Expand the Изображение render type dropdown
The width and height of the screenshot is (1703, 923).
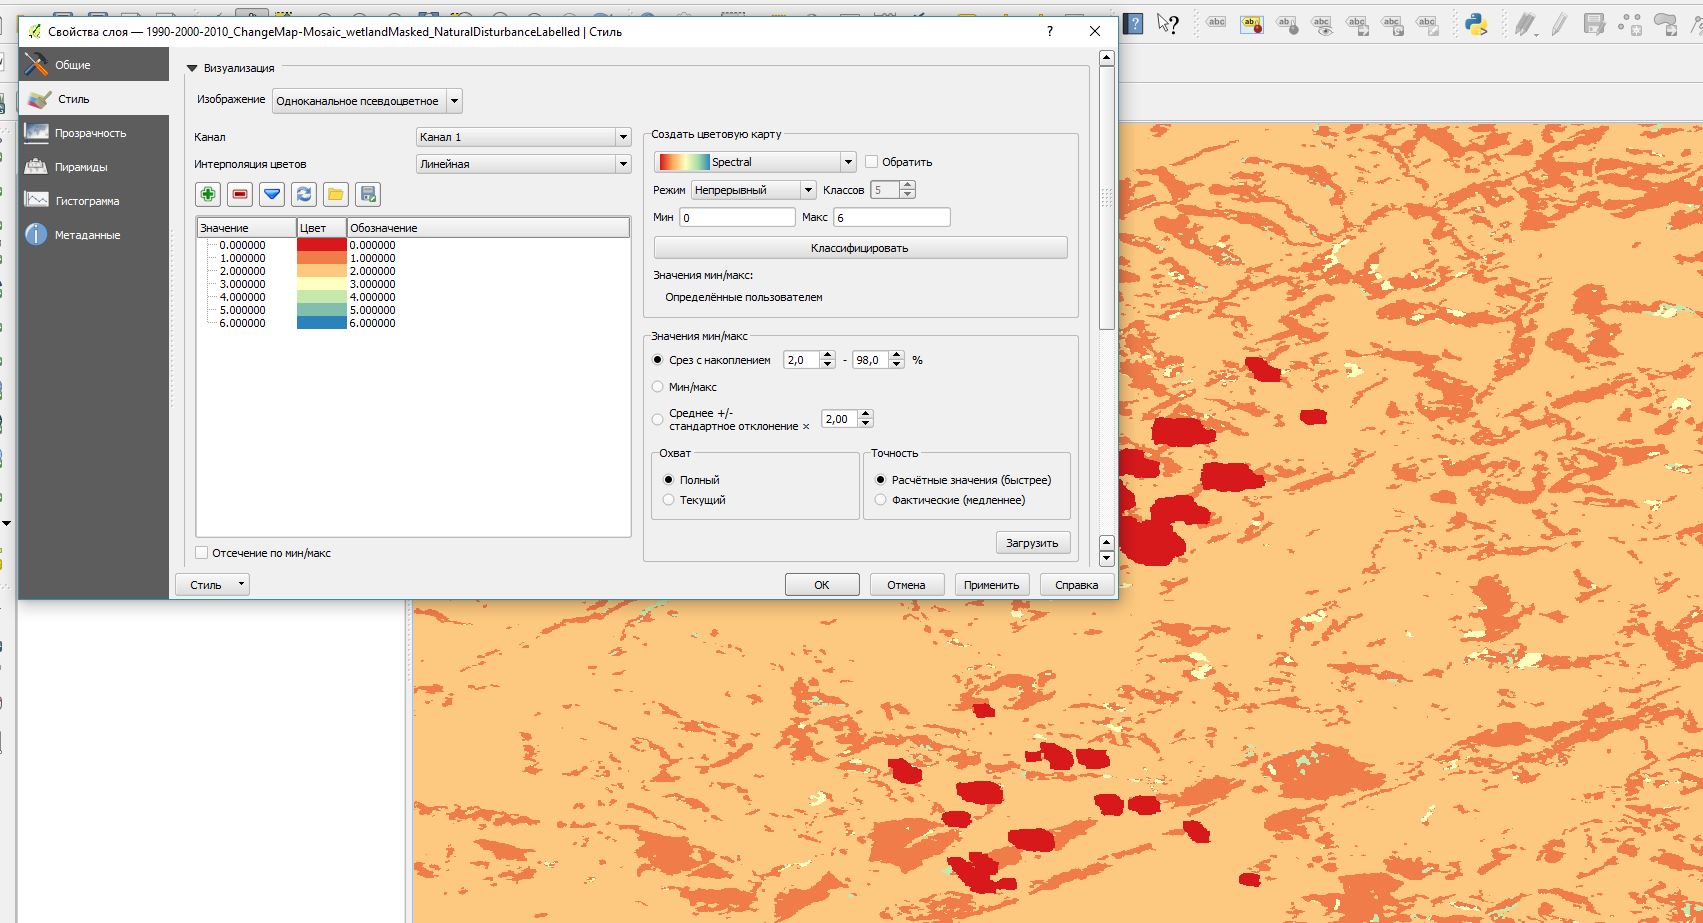(x=367, y=101)
